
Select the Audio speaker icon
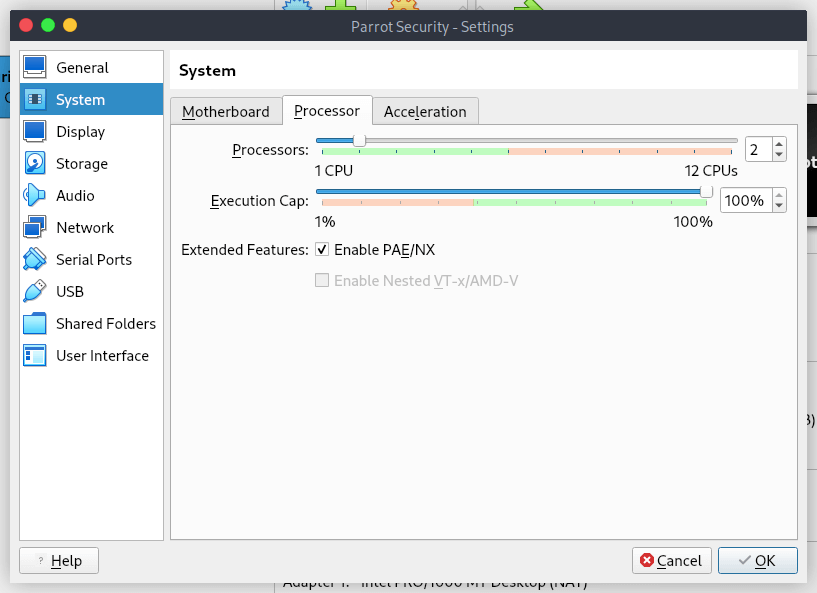[35, 196]
